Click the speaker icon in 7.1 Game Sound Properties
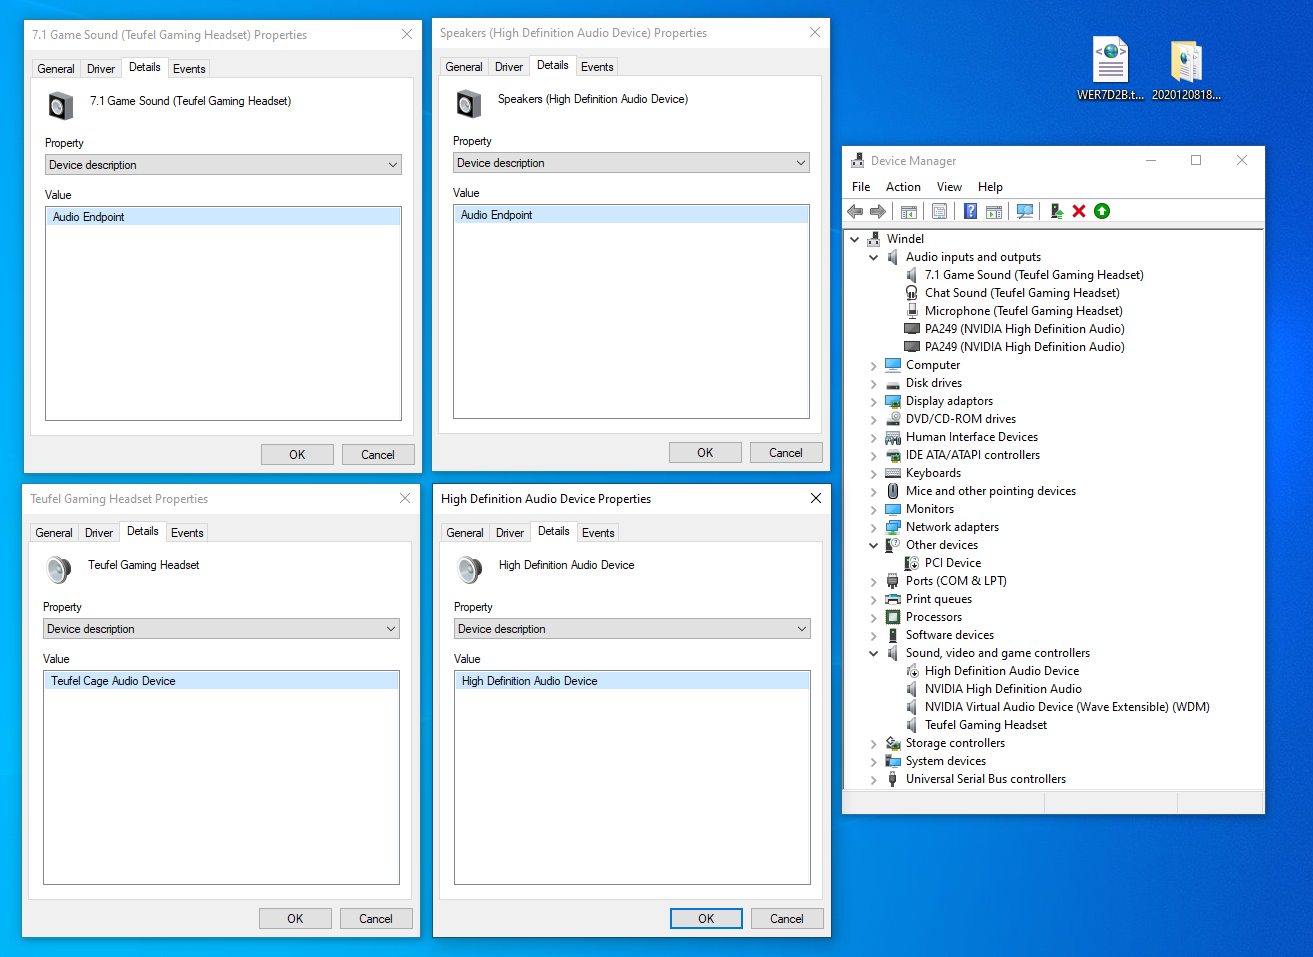This screenshot has width=1313, height=957. click(61, 105)
